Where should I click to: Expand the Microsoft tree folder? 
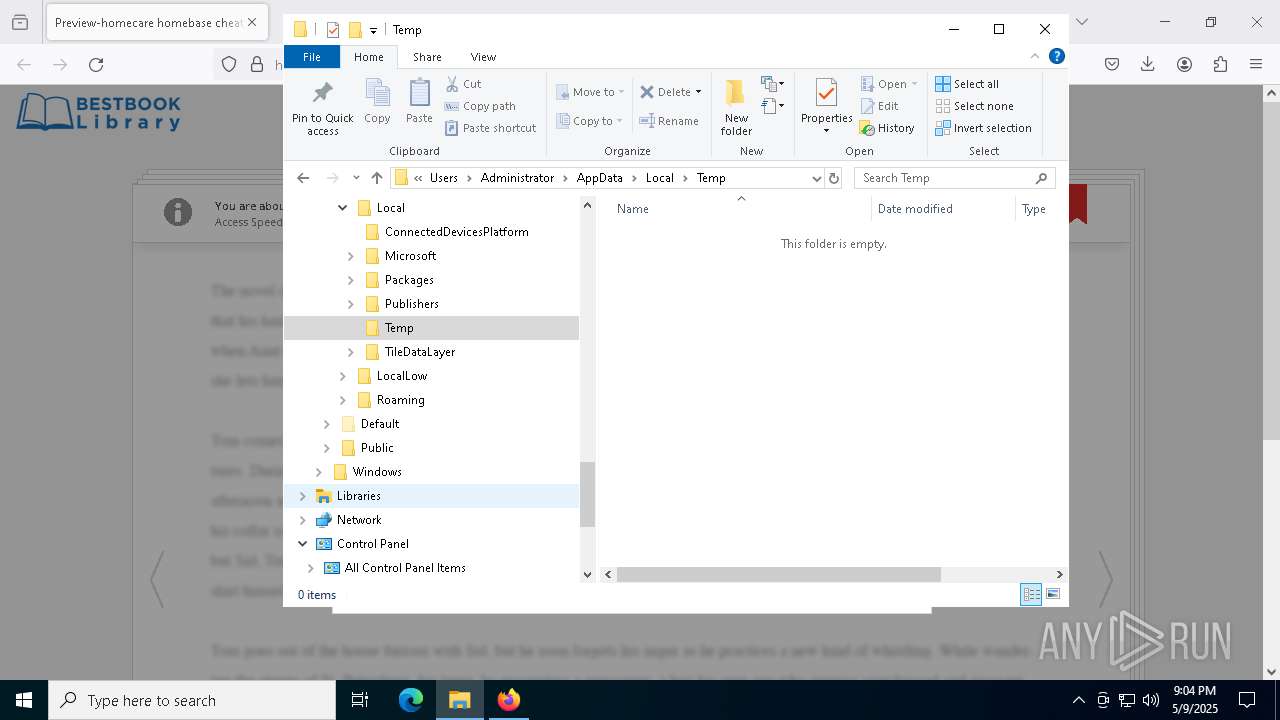[351, 256]
